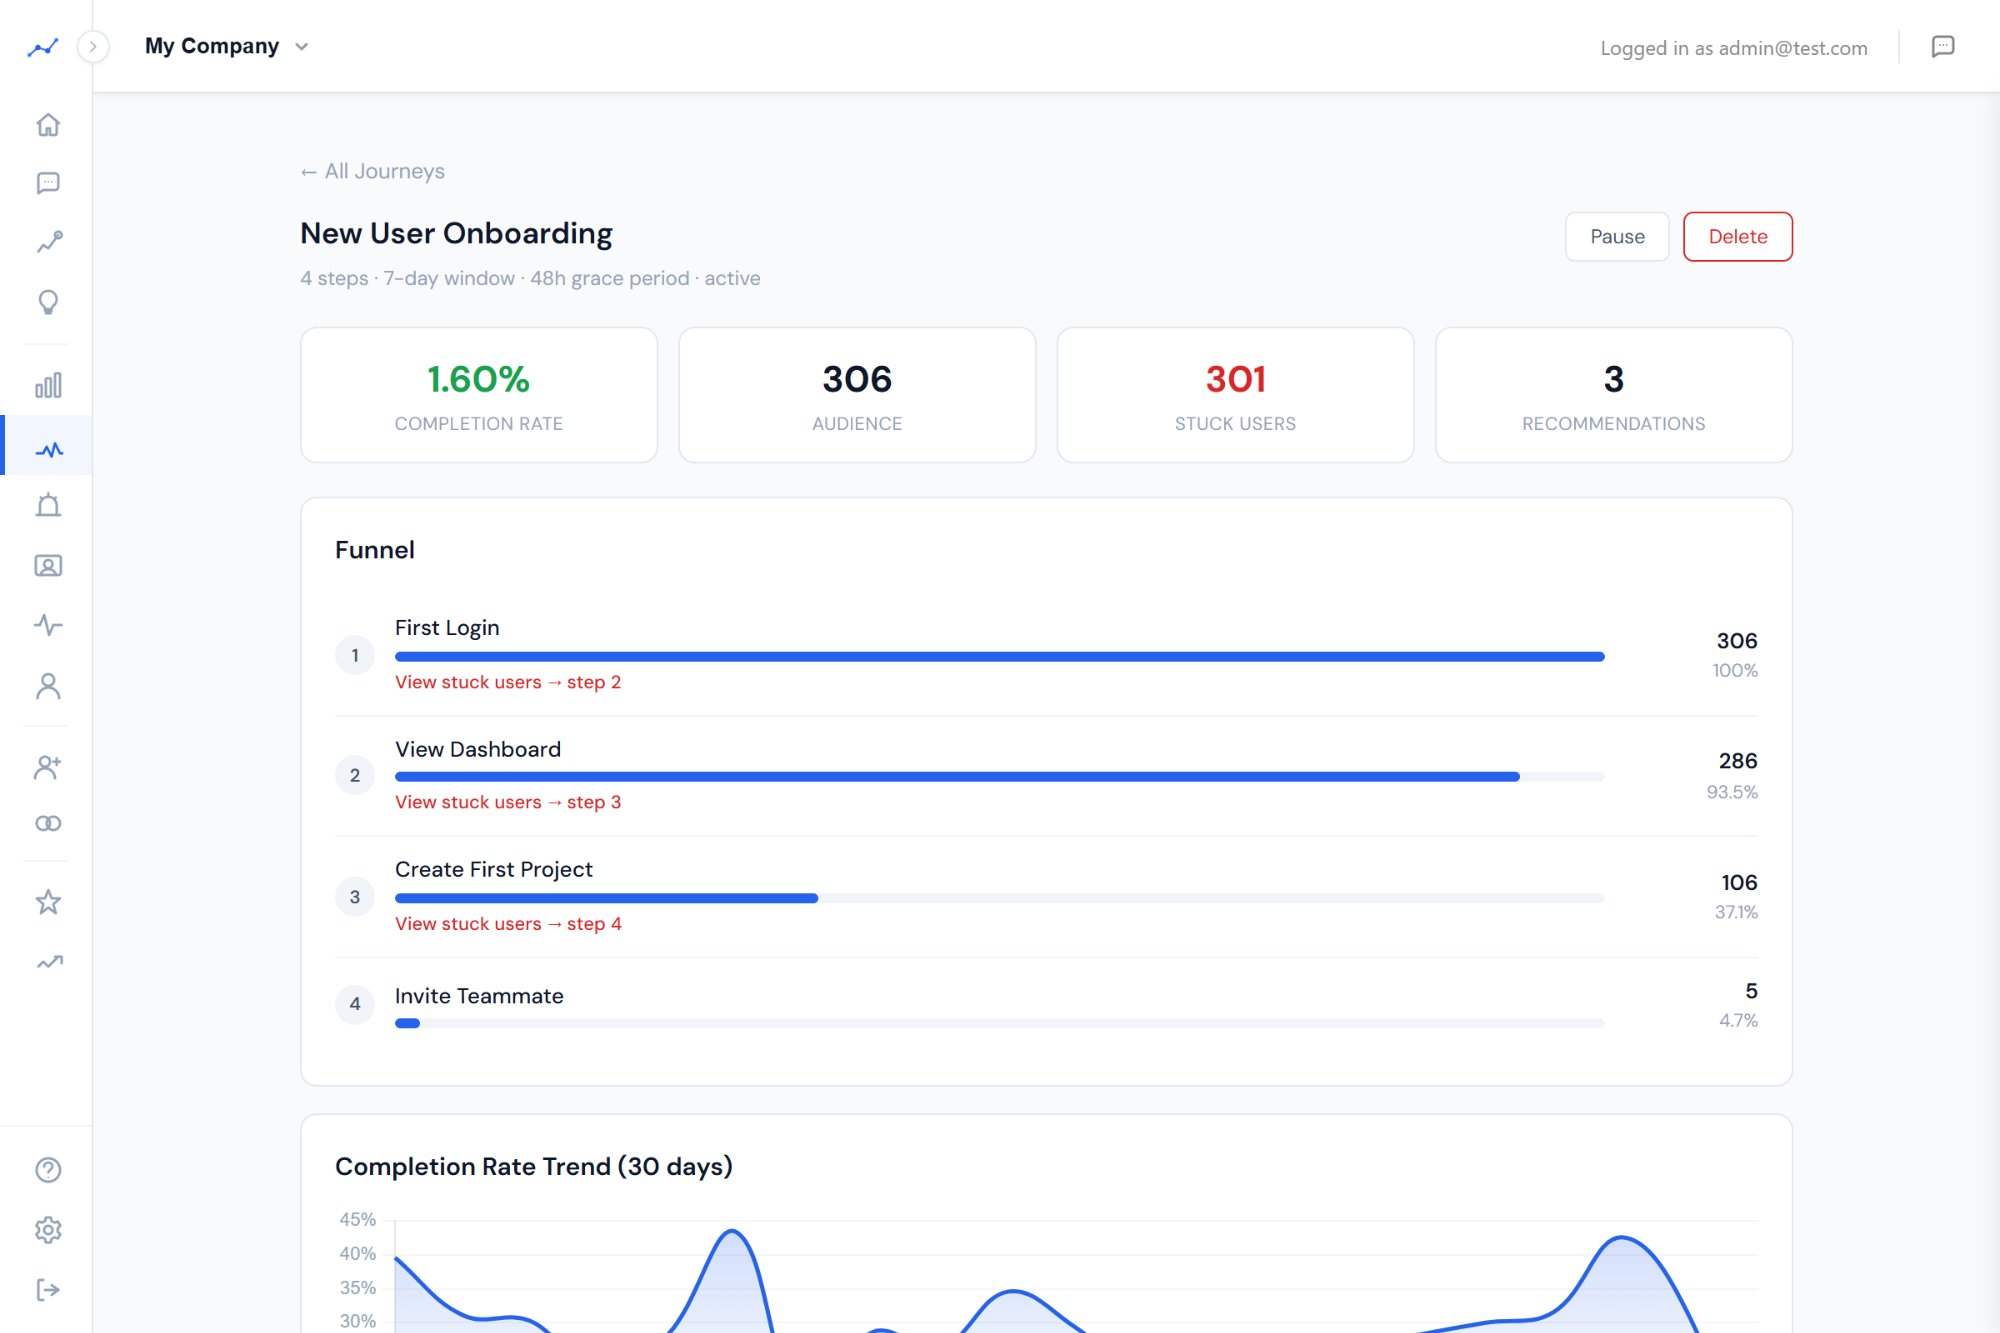The height and width of the screenshot is (1333, 2000).
Task: Click the First Login funnel progress bar
Action: coord(1000,657)
